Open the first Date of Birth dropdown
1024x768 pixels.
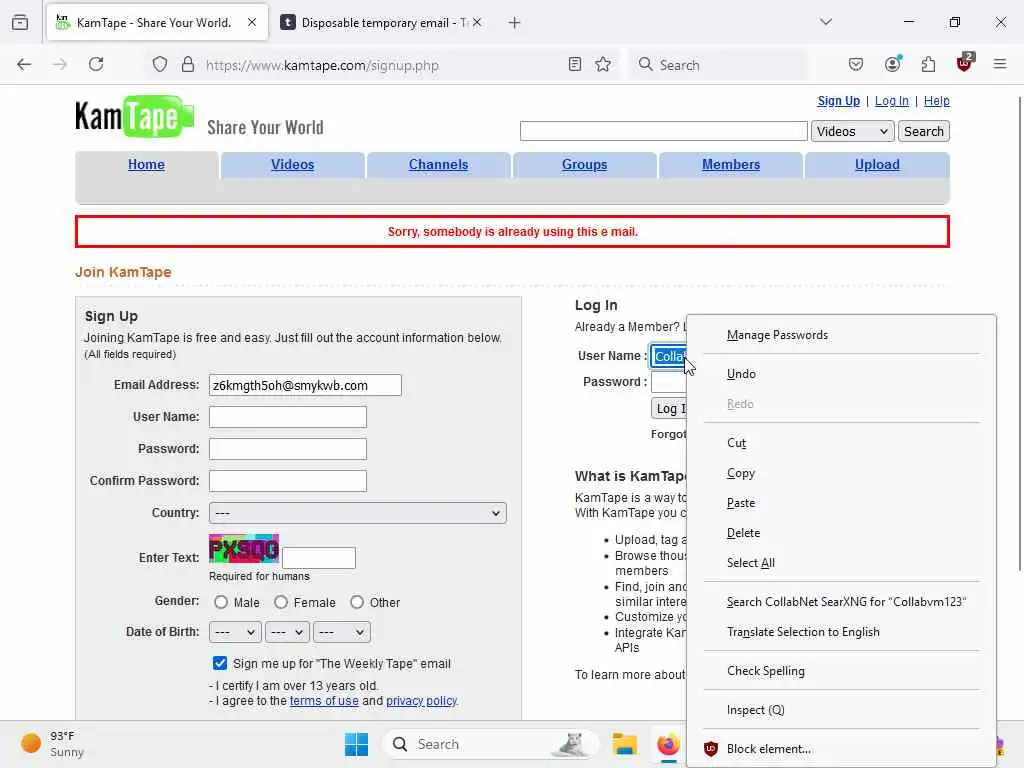point(235,632)
